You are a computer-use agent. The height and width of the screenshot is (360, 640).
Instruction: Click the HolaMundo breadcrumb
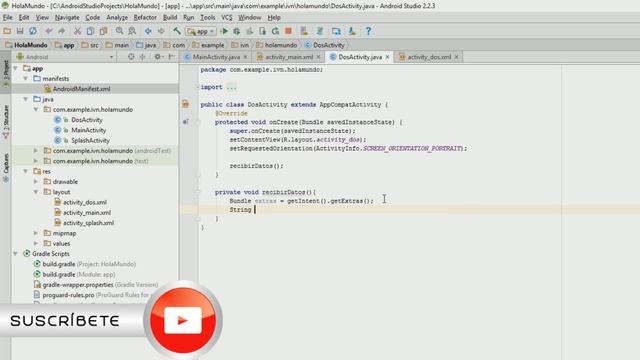click(x=27, y=45)
